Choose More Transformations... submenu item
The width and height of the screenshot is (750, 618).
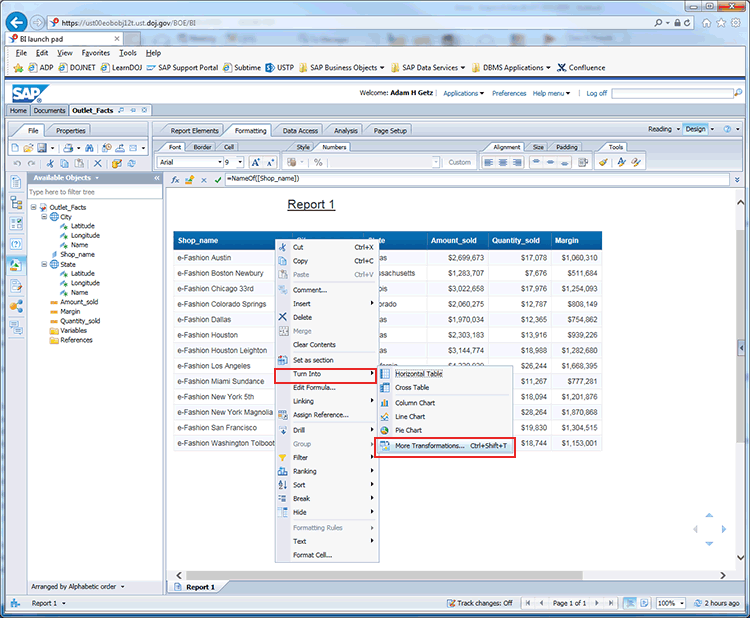445,446
